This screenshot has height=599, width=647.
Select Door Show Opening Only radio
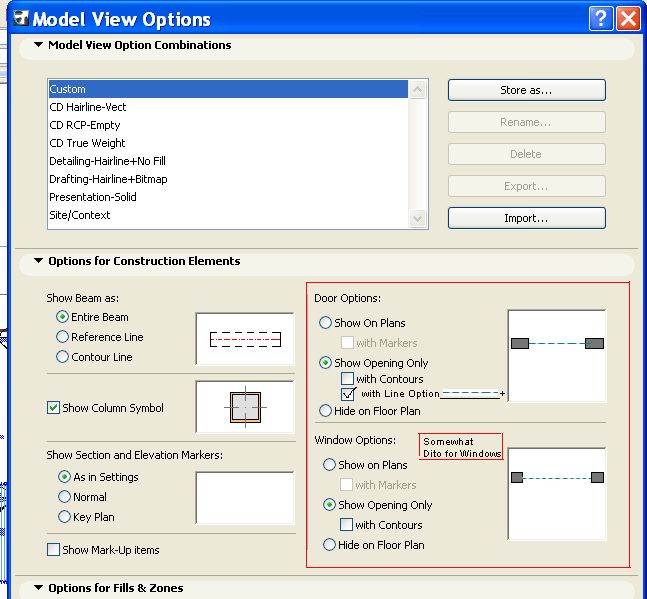(325, 363)
